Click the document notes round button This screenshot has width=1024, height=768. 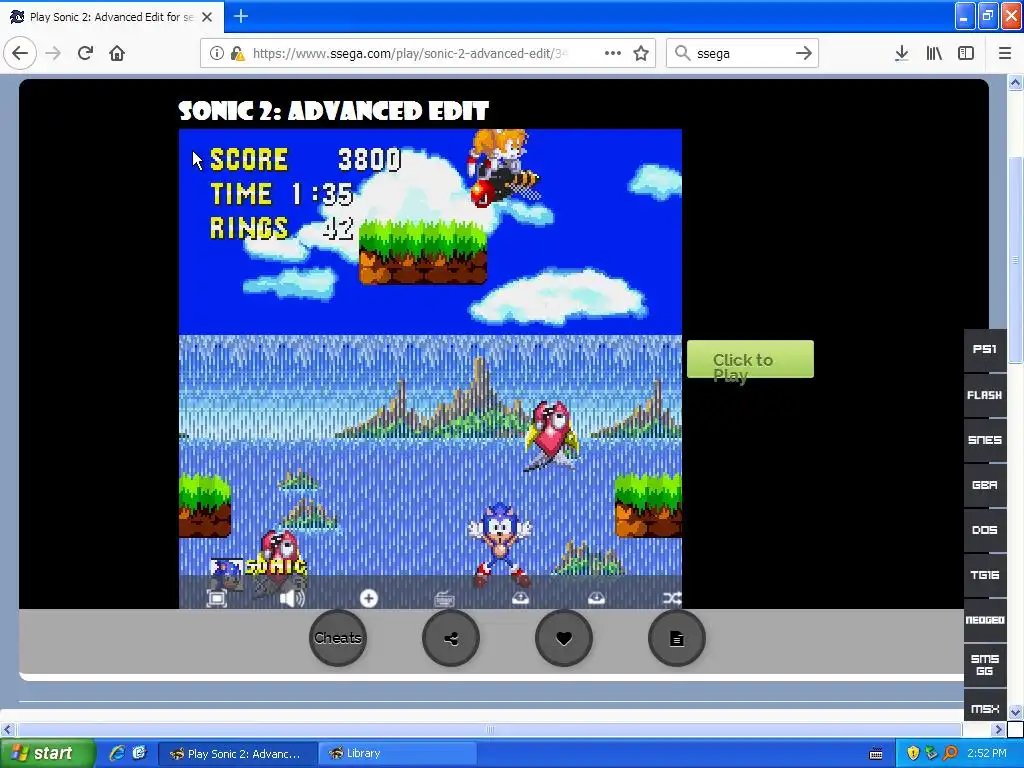[677, 638]
